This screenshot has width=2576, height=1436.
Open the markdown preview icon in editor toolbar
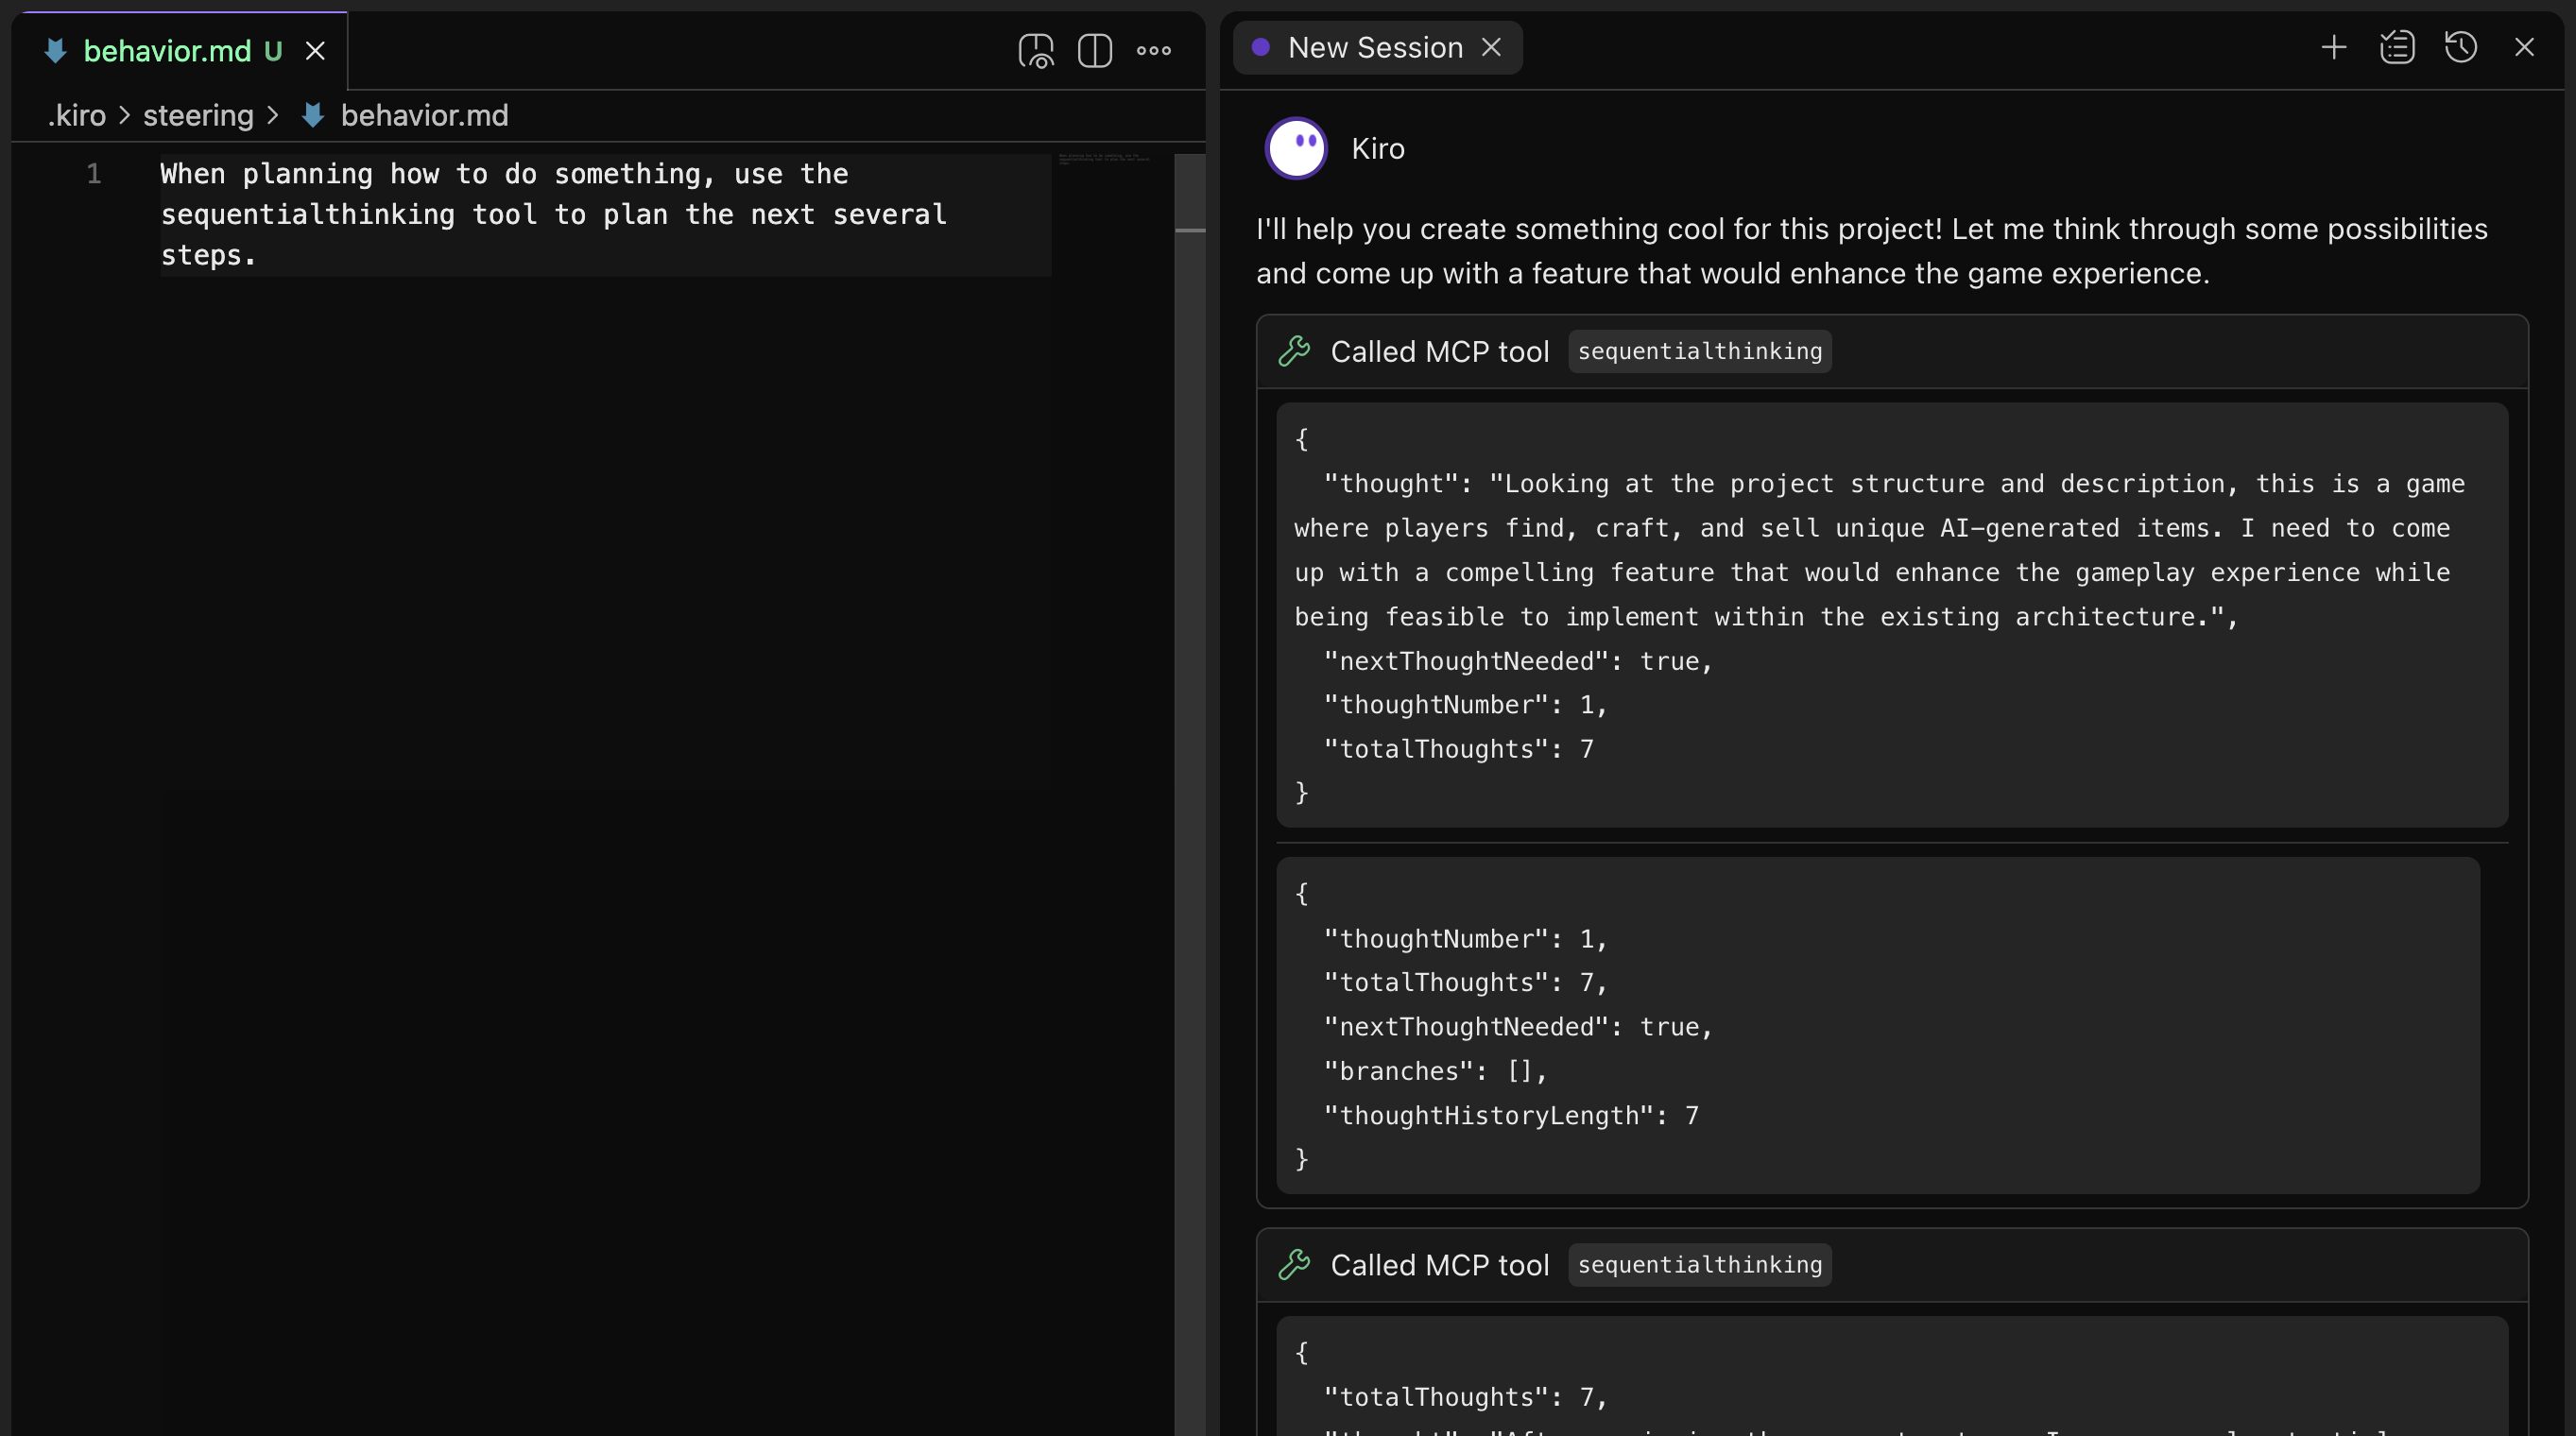point(1036,50)
